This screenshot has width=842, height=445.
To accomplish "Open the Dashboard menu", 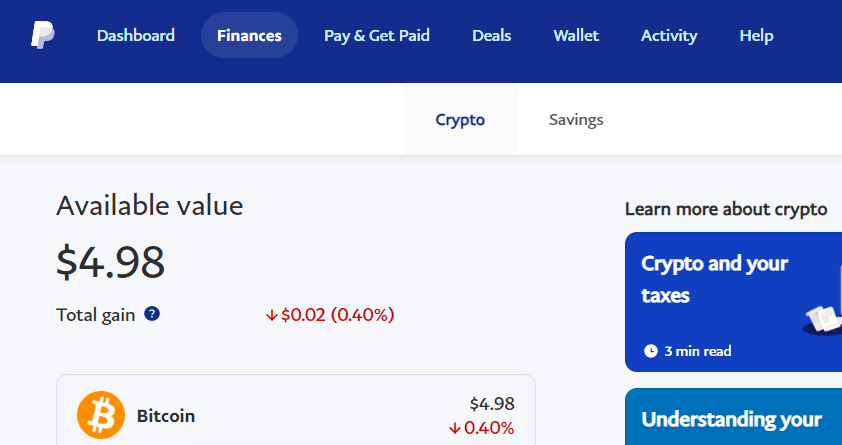I will coord(136,36).
